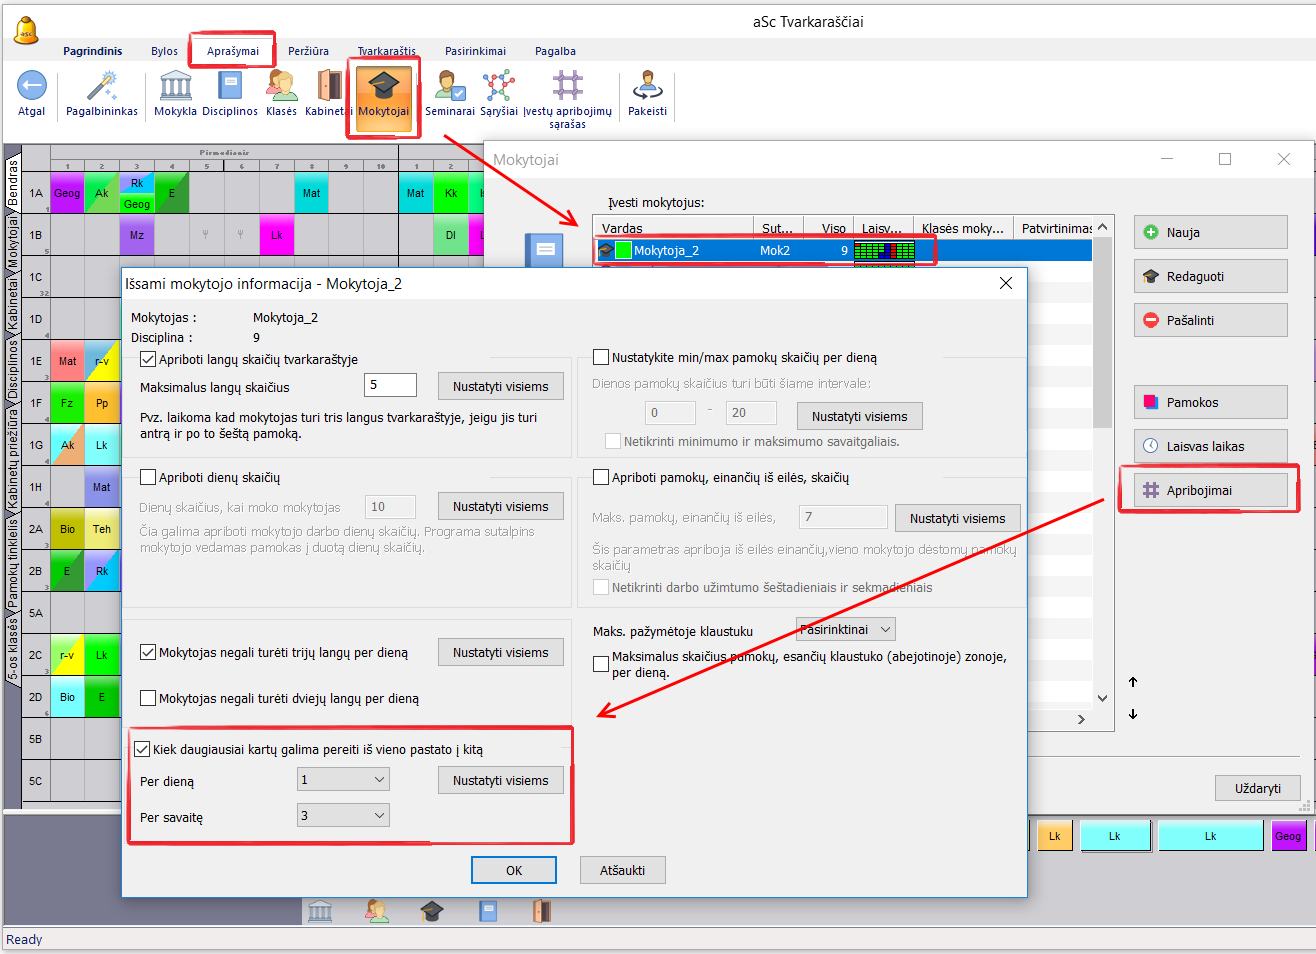Check 'Mokytojas negali turėti dviejų langų per dieną'
The width and height of the screenshot is (1316, 954).
coord(148,698)
